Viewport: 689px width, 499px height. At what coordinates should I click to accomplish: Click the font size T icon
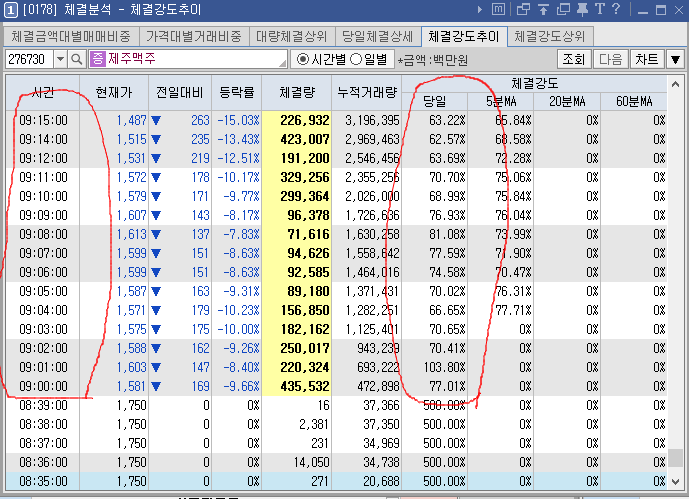point(600,10)
